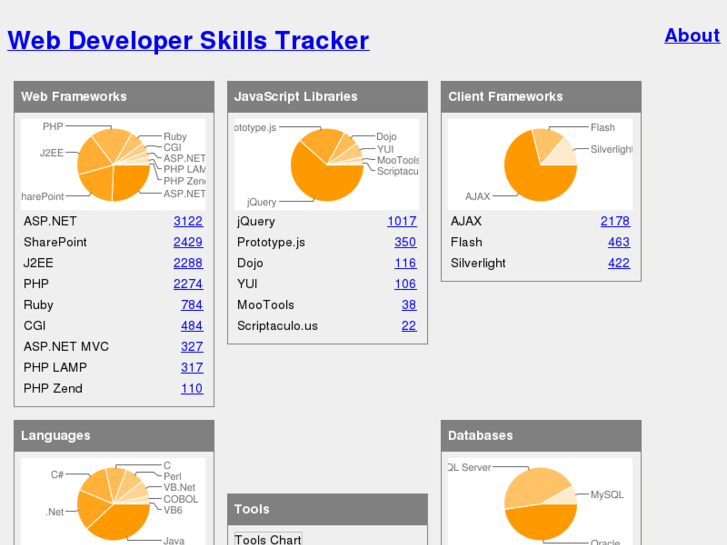The image size is (727, 545).
Task: Open the ASP.NET MVC count 327 link
Action: 192,346
